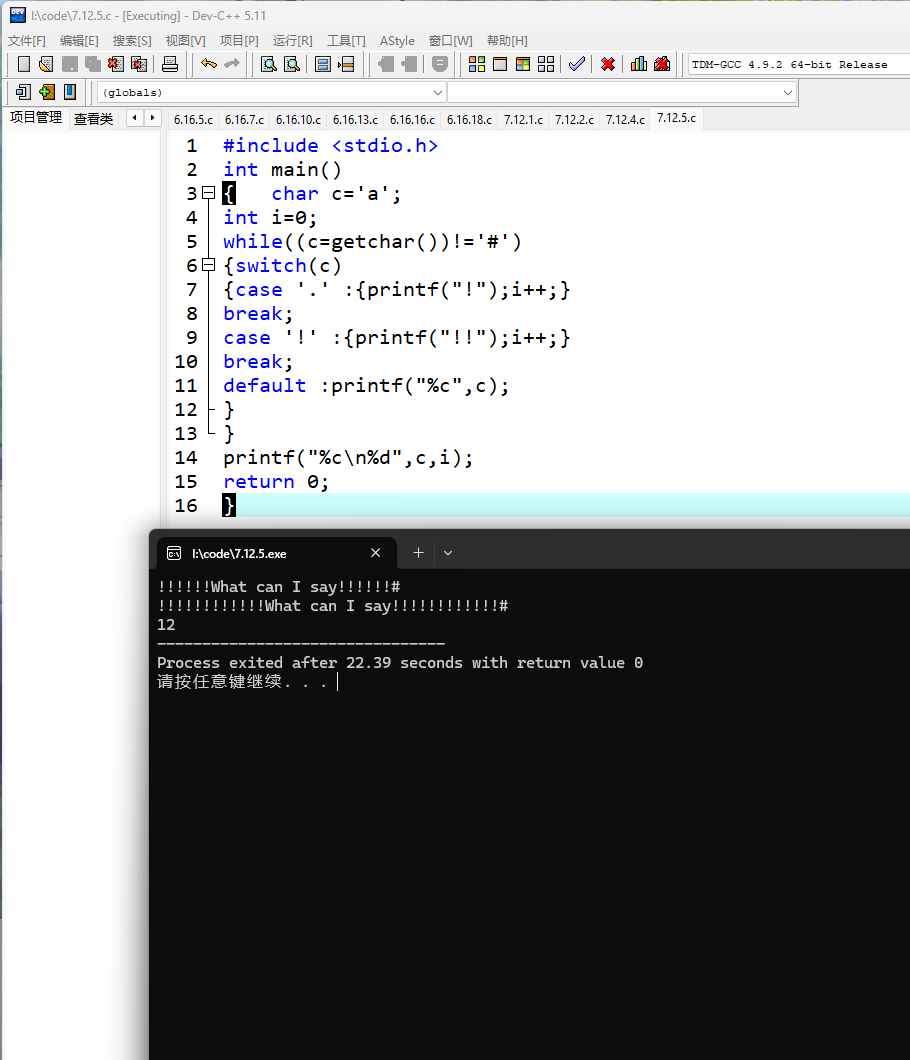
Task: Open the AStyle menu
Action: coord(398,41)
